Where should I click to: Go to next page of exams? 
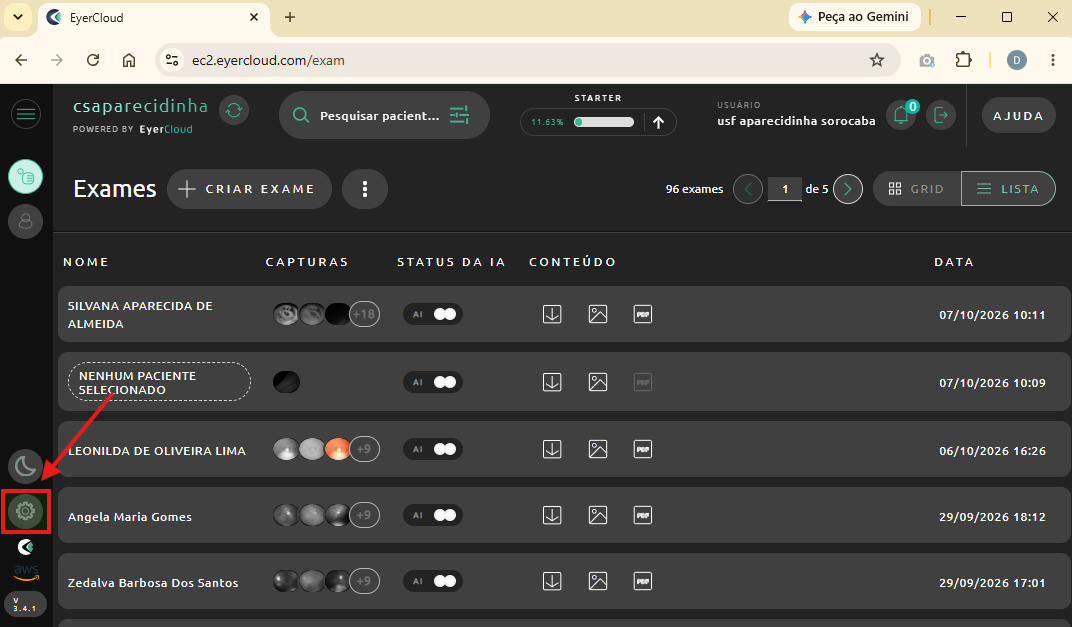[x=848, y=189]
